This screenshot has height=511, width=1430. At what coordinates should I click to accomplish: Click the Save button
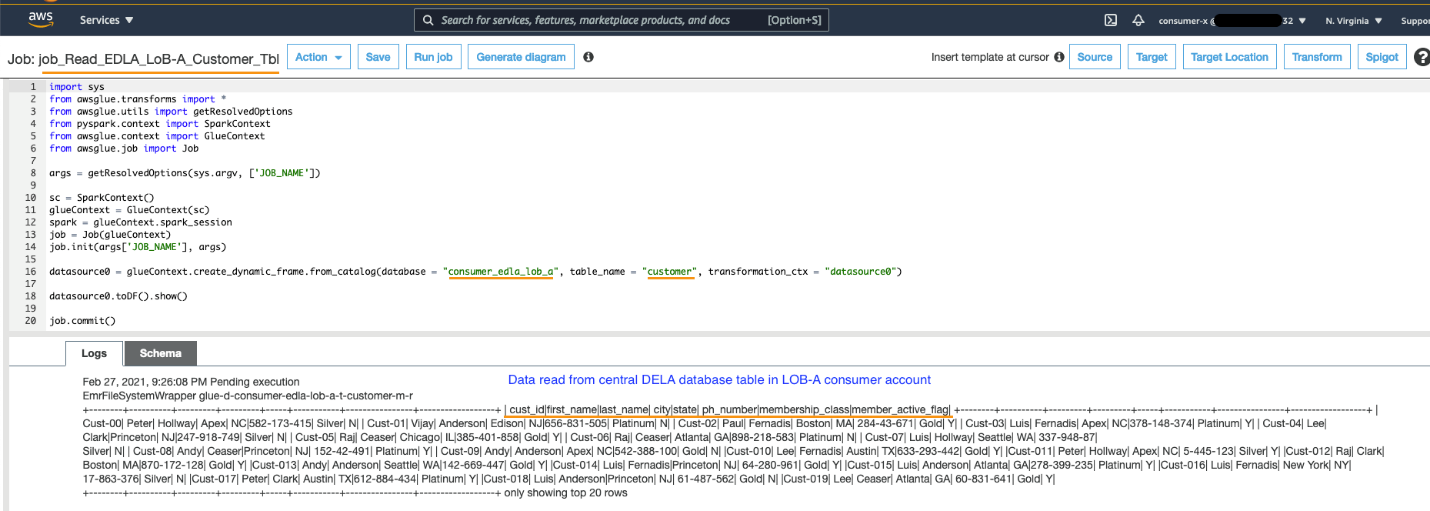(x=378, y=57)
